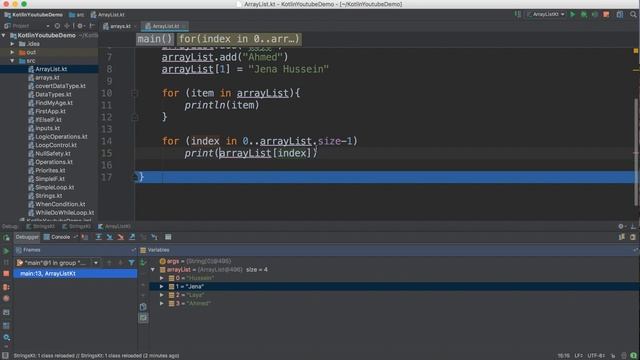This screenshot has height=360, width=640.
Task: Open WhileDoWhileLoop.kt in the project tree
Action: 64,213
